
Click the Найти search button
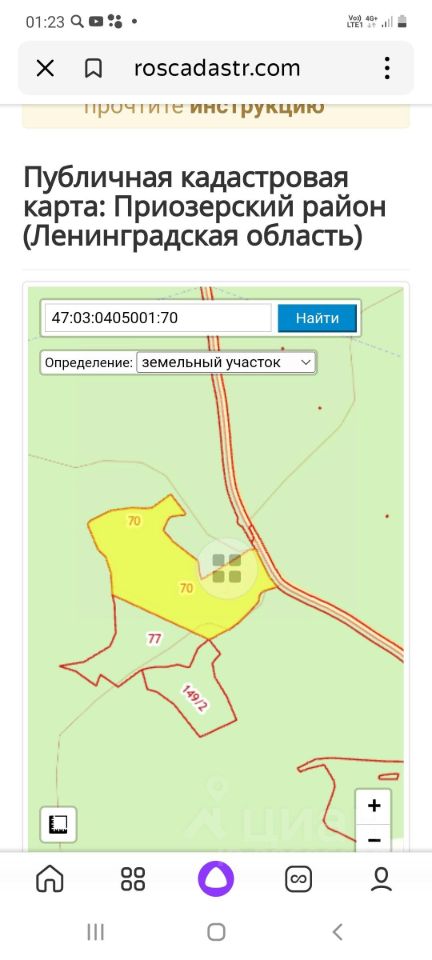pos(317,318)
